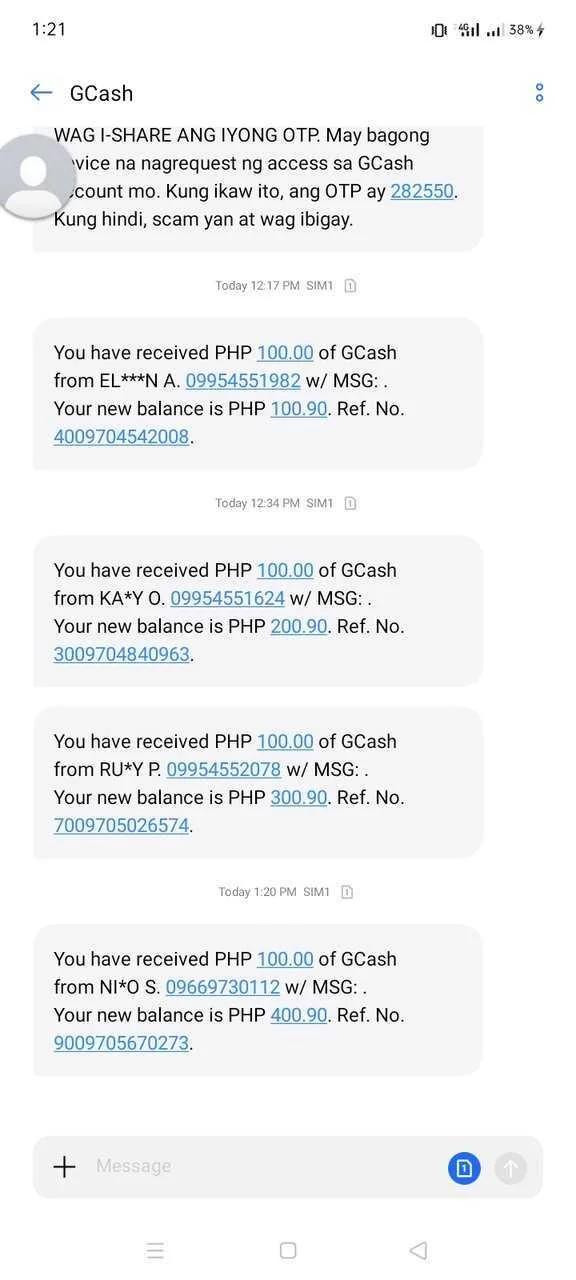Tap the GCash conversation title
Viewport: 576px width, 1280px height.
click(x=101, y=93)
